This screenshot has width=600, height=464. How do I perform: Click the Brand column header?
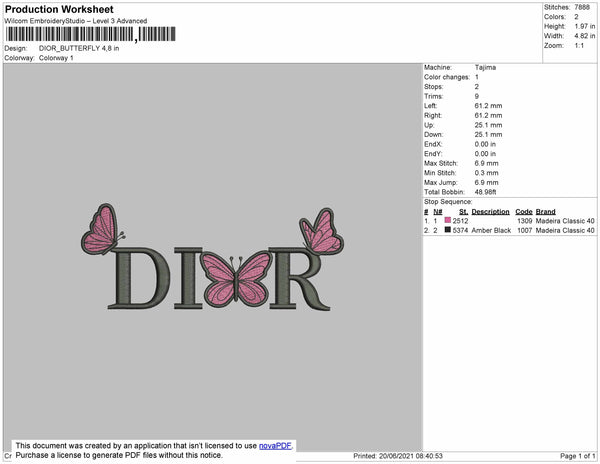point(545,212)
